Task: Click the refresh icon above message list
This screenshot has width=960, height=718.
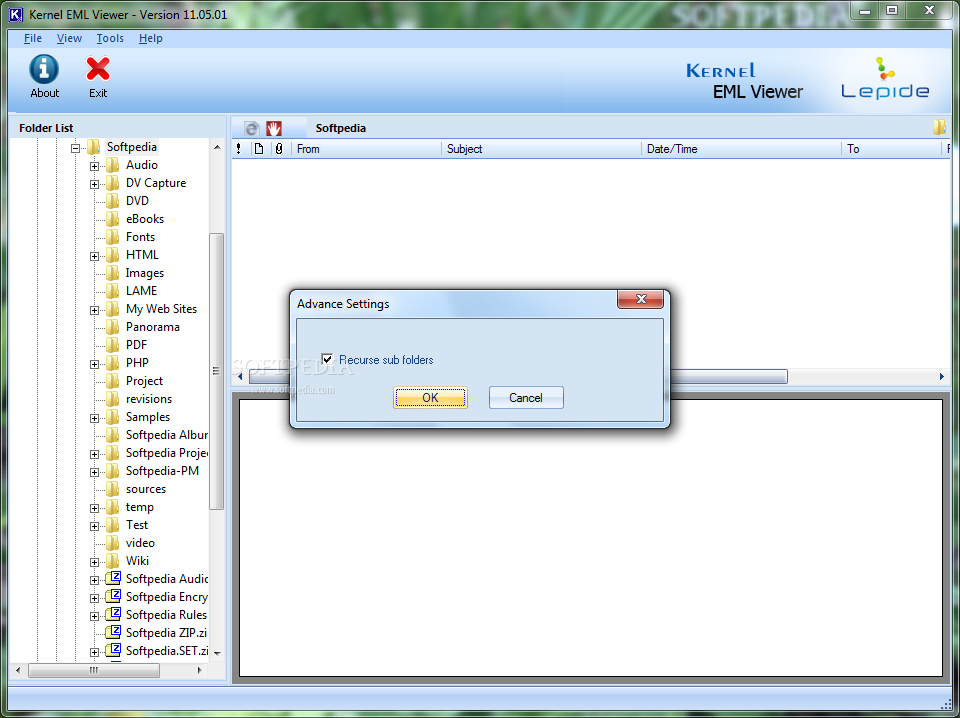Action: pos(252,128)
